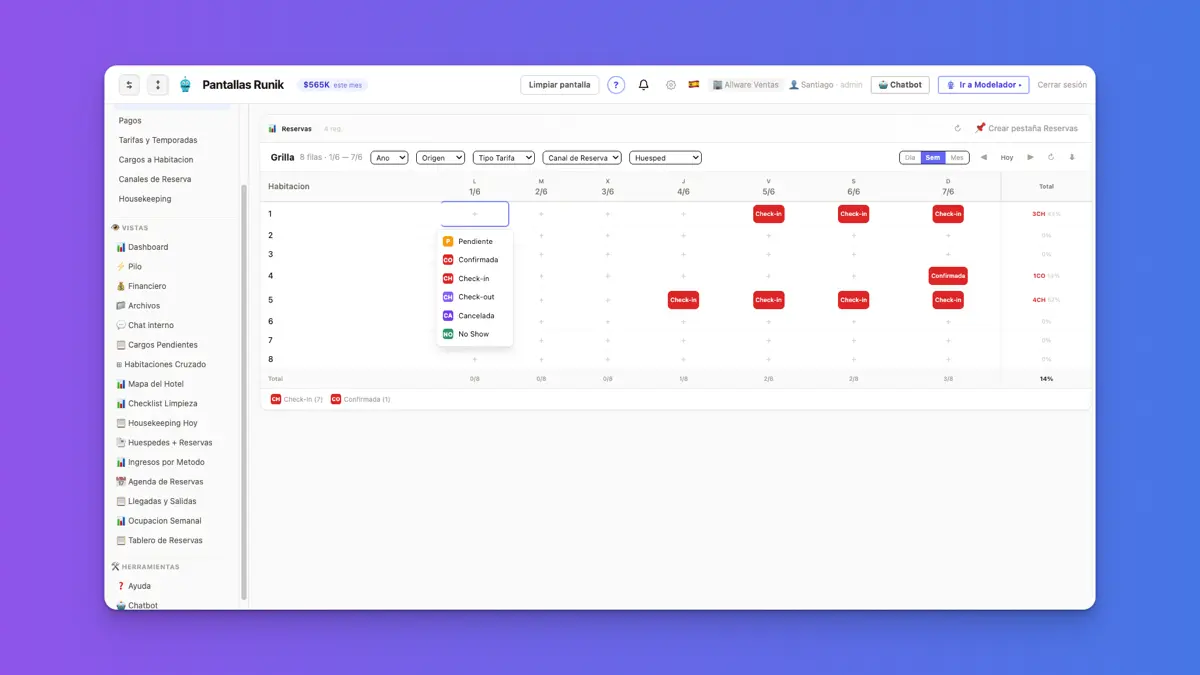
Task: Open the Chatbot button in header
Action: 900,85
